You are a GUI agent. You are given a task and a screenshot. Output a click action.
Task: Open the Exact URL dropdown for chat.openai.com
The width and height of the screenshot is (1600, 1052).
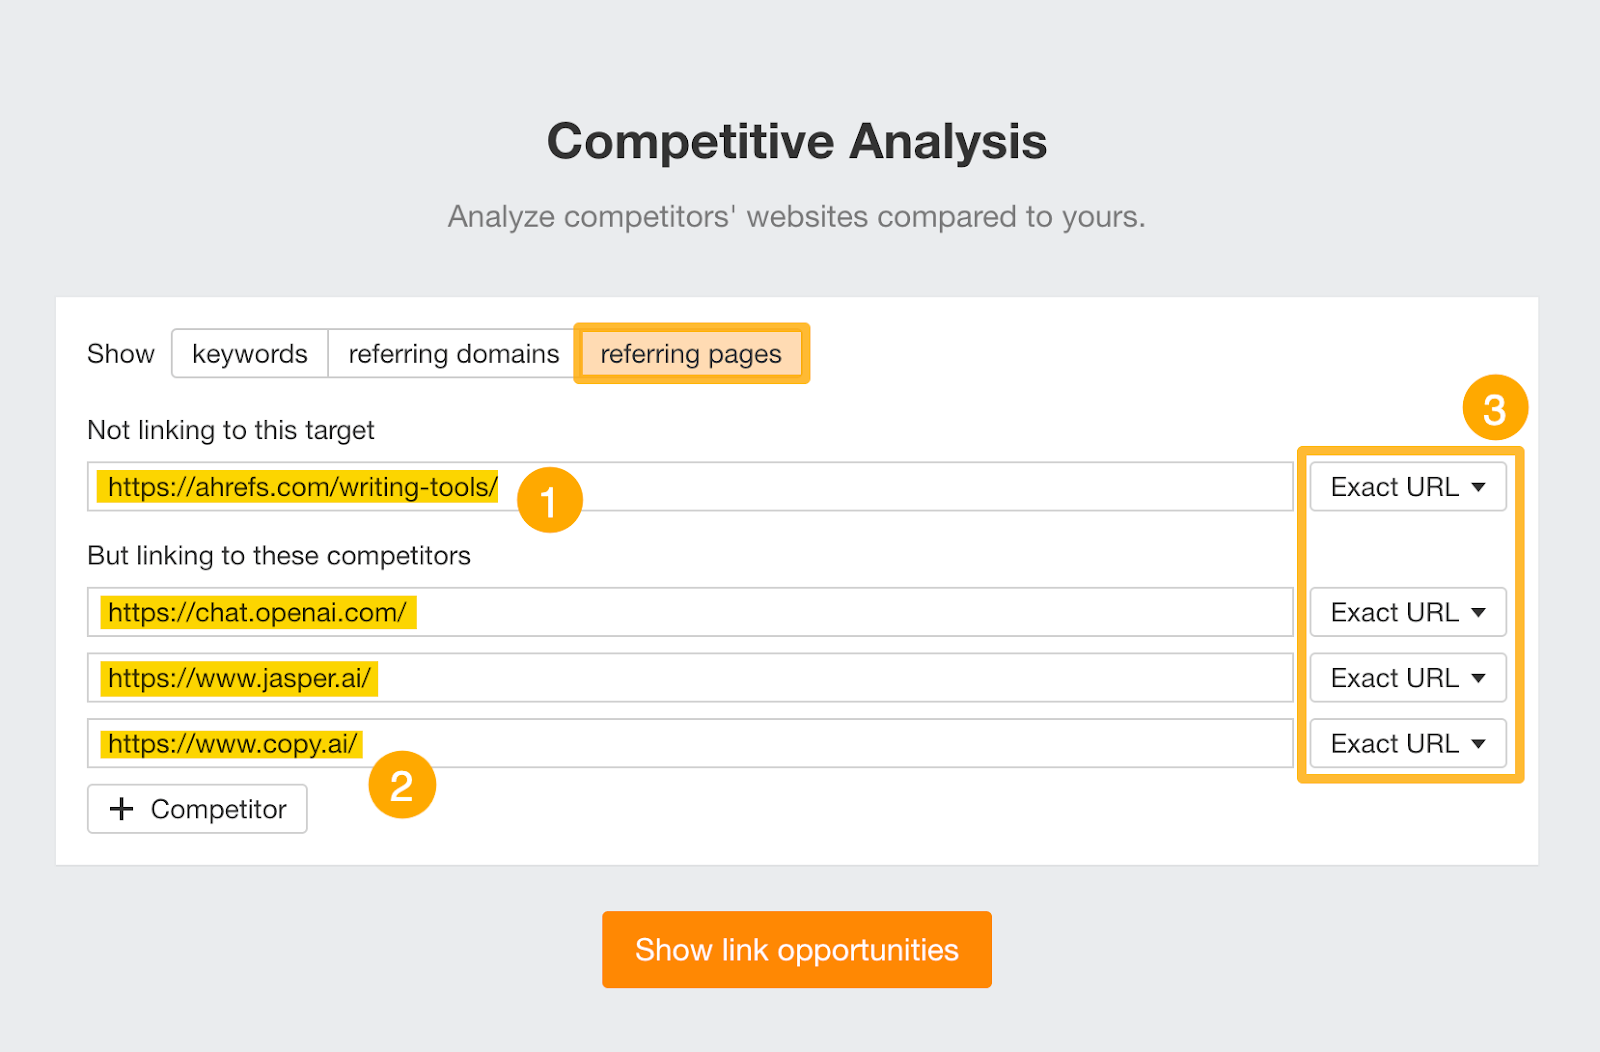1406,612
